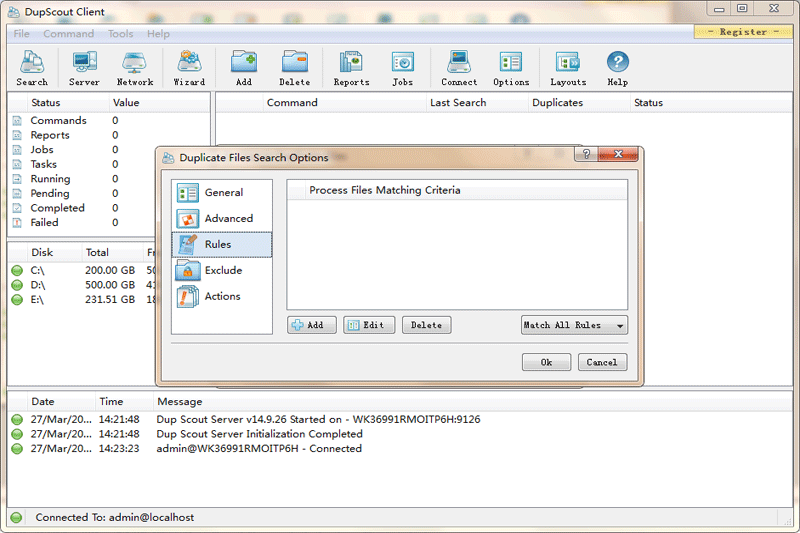This screenshot has width=800, height=533.
Task: Click the Network toolbar icon
Action: click(x=135, y=69)
